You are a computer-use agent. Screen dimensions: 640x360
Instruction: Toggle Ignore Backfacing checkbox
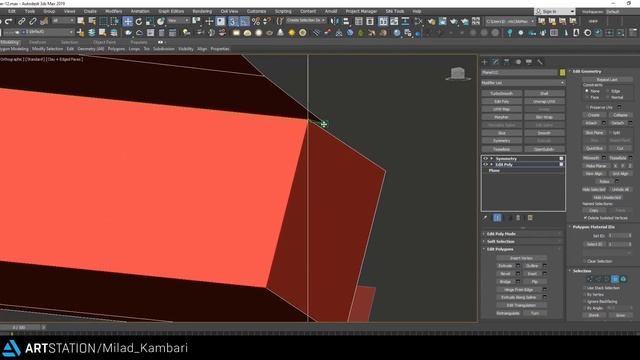coord(584,302)
